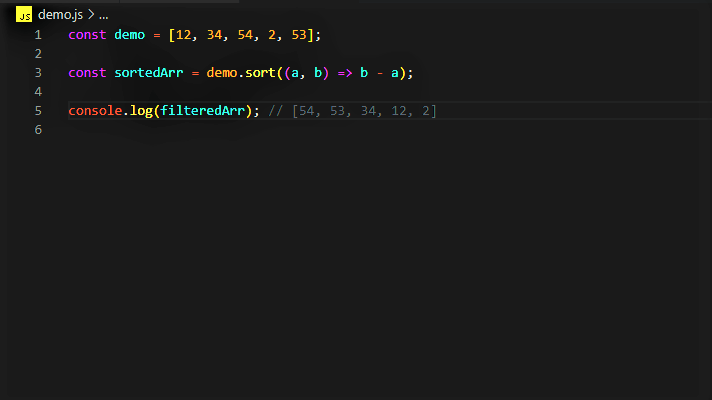Image resolution: width=712 pixels, height=400 pixels.
Task: Open the breadcrumb ellipsis symbol picker
Action: click(104, 15)
